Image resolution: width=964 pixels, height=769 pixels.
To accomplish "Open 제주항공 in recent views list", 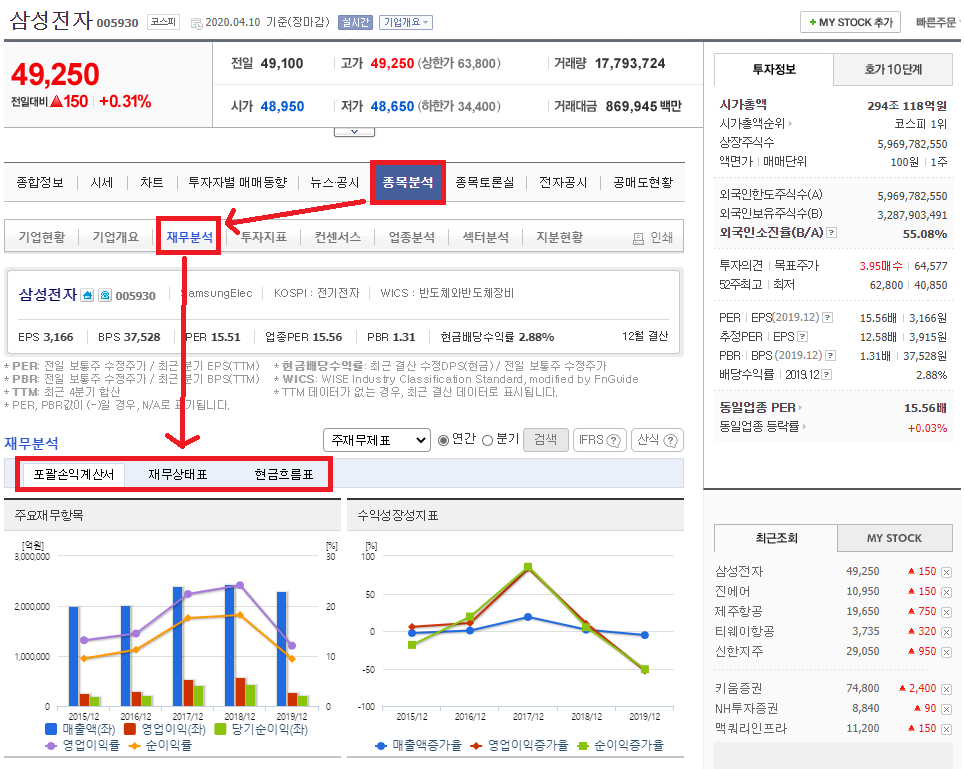I will coord(738,612).
